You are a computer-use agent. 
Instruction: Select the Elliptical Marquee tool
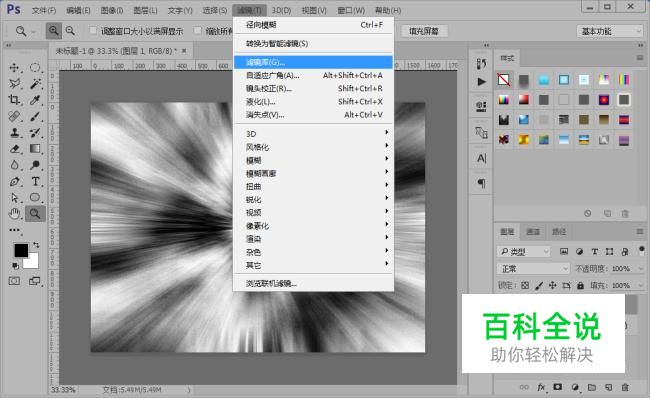[35, 68]
